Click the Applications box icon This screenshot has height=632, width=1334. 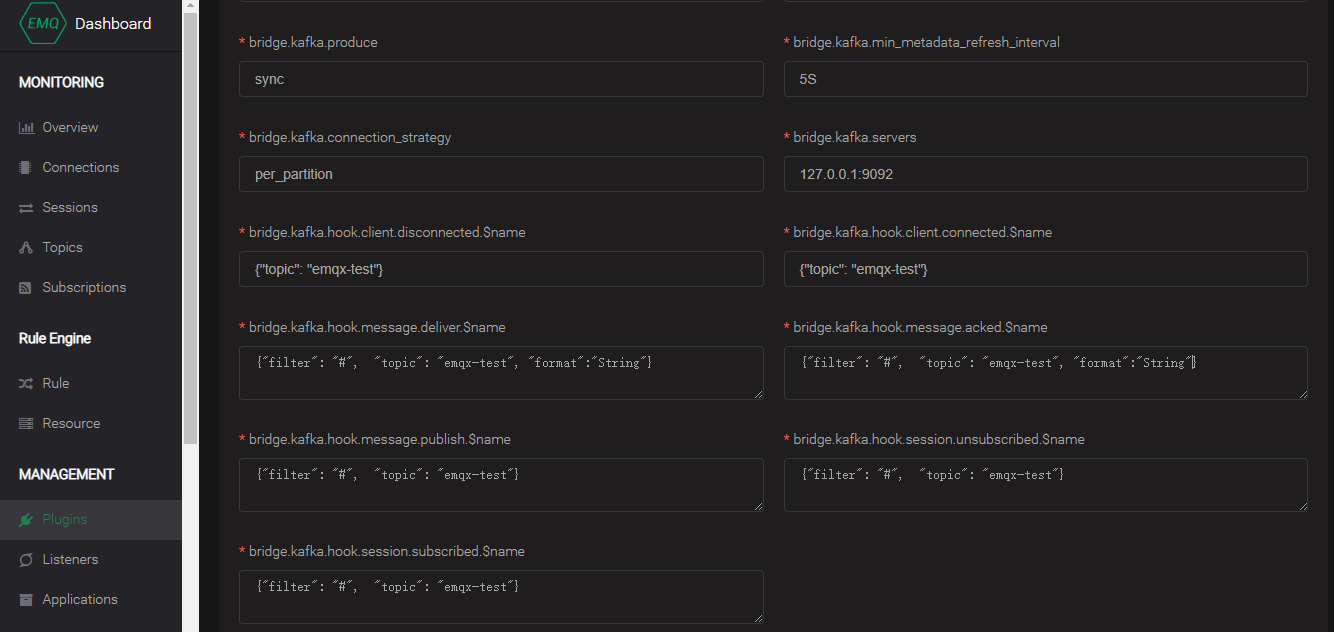click(x=26, y=600)
